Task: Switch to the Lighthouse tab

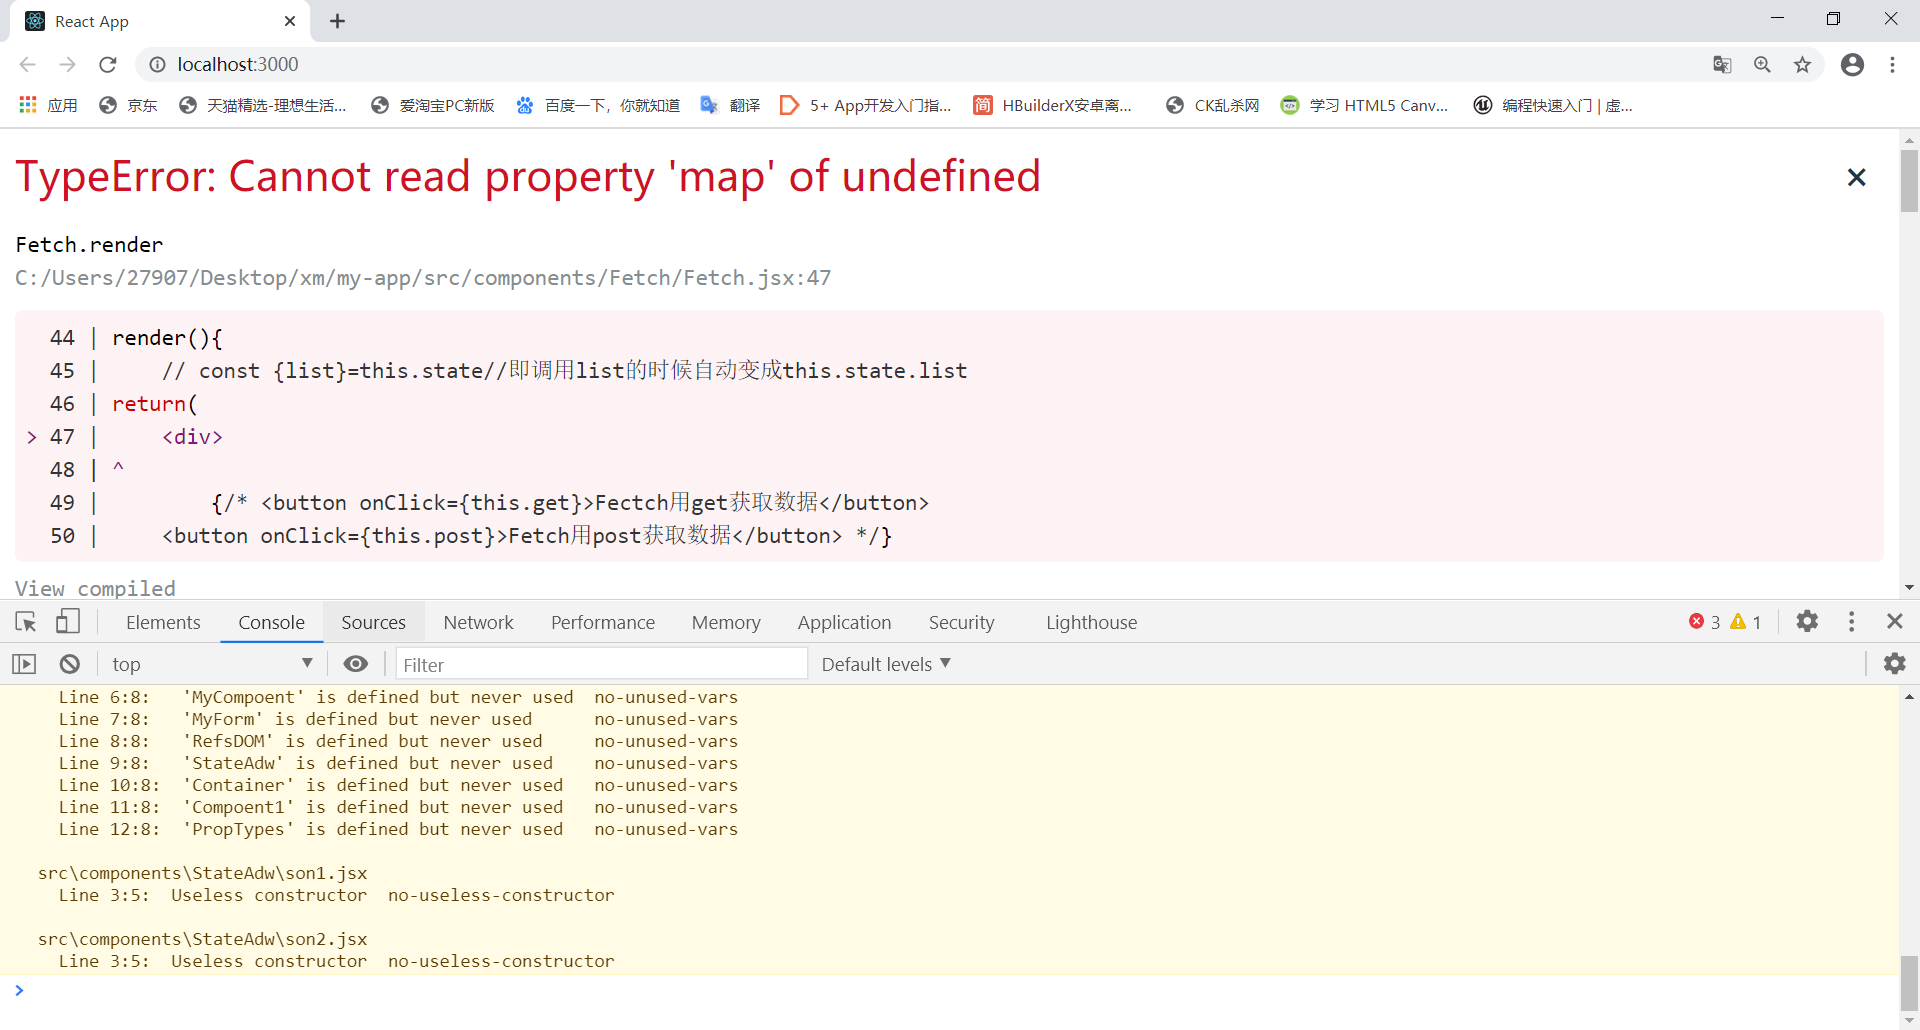Action: [1091, 622]
